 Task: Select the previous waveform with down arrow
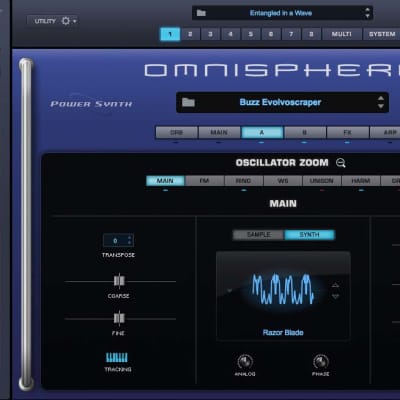pyautogui.click(x=335, y=296)
